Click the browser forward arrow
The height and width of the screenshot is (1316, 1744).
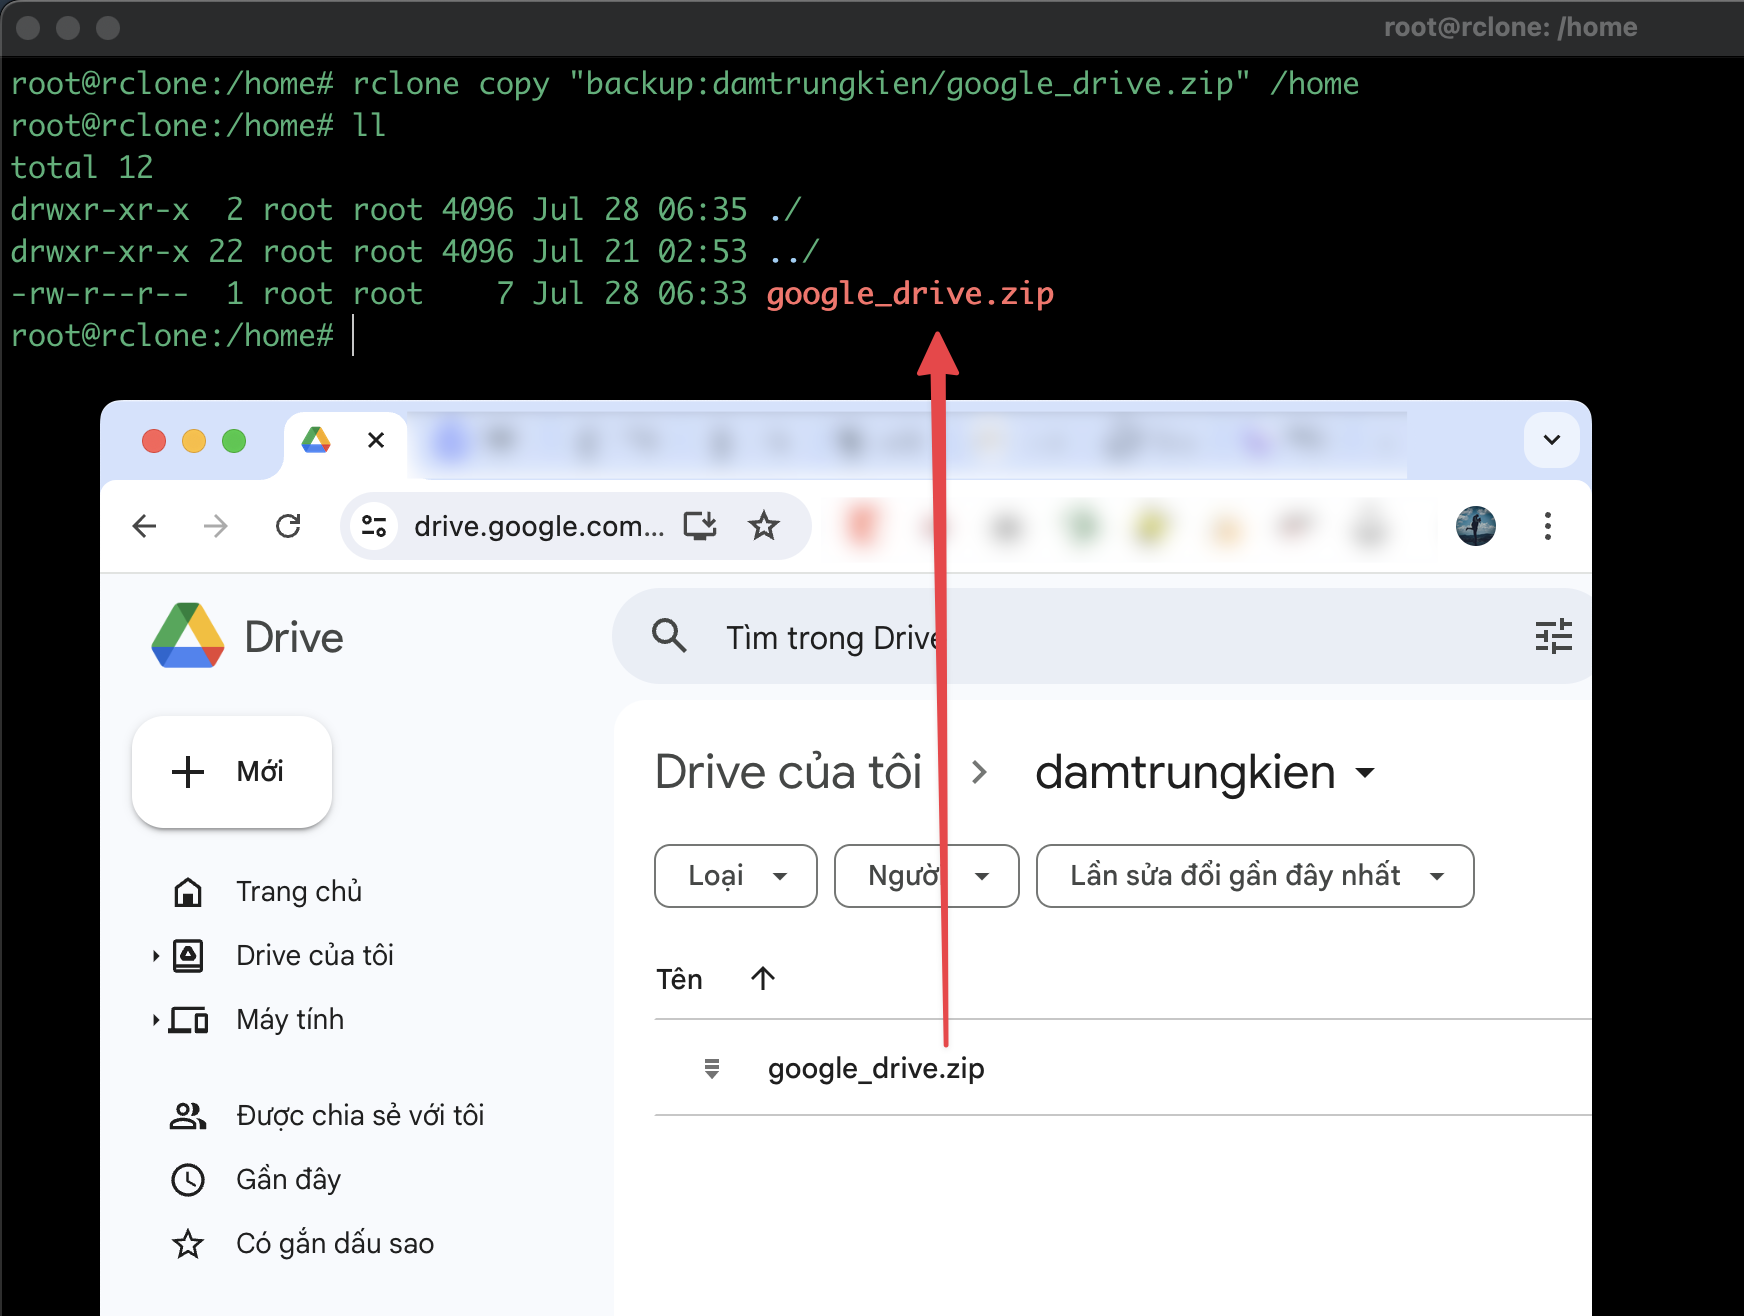pos(216,526)
